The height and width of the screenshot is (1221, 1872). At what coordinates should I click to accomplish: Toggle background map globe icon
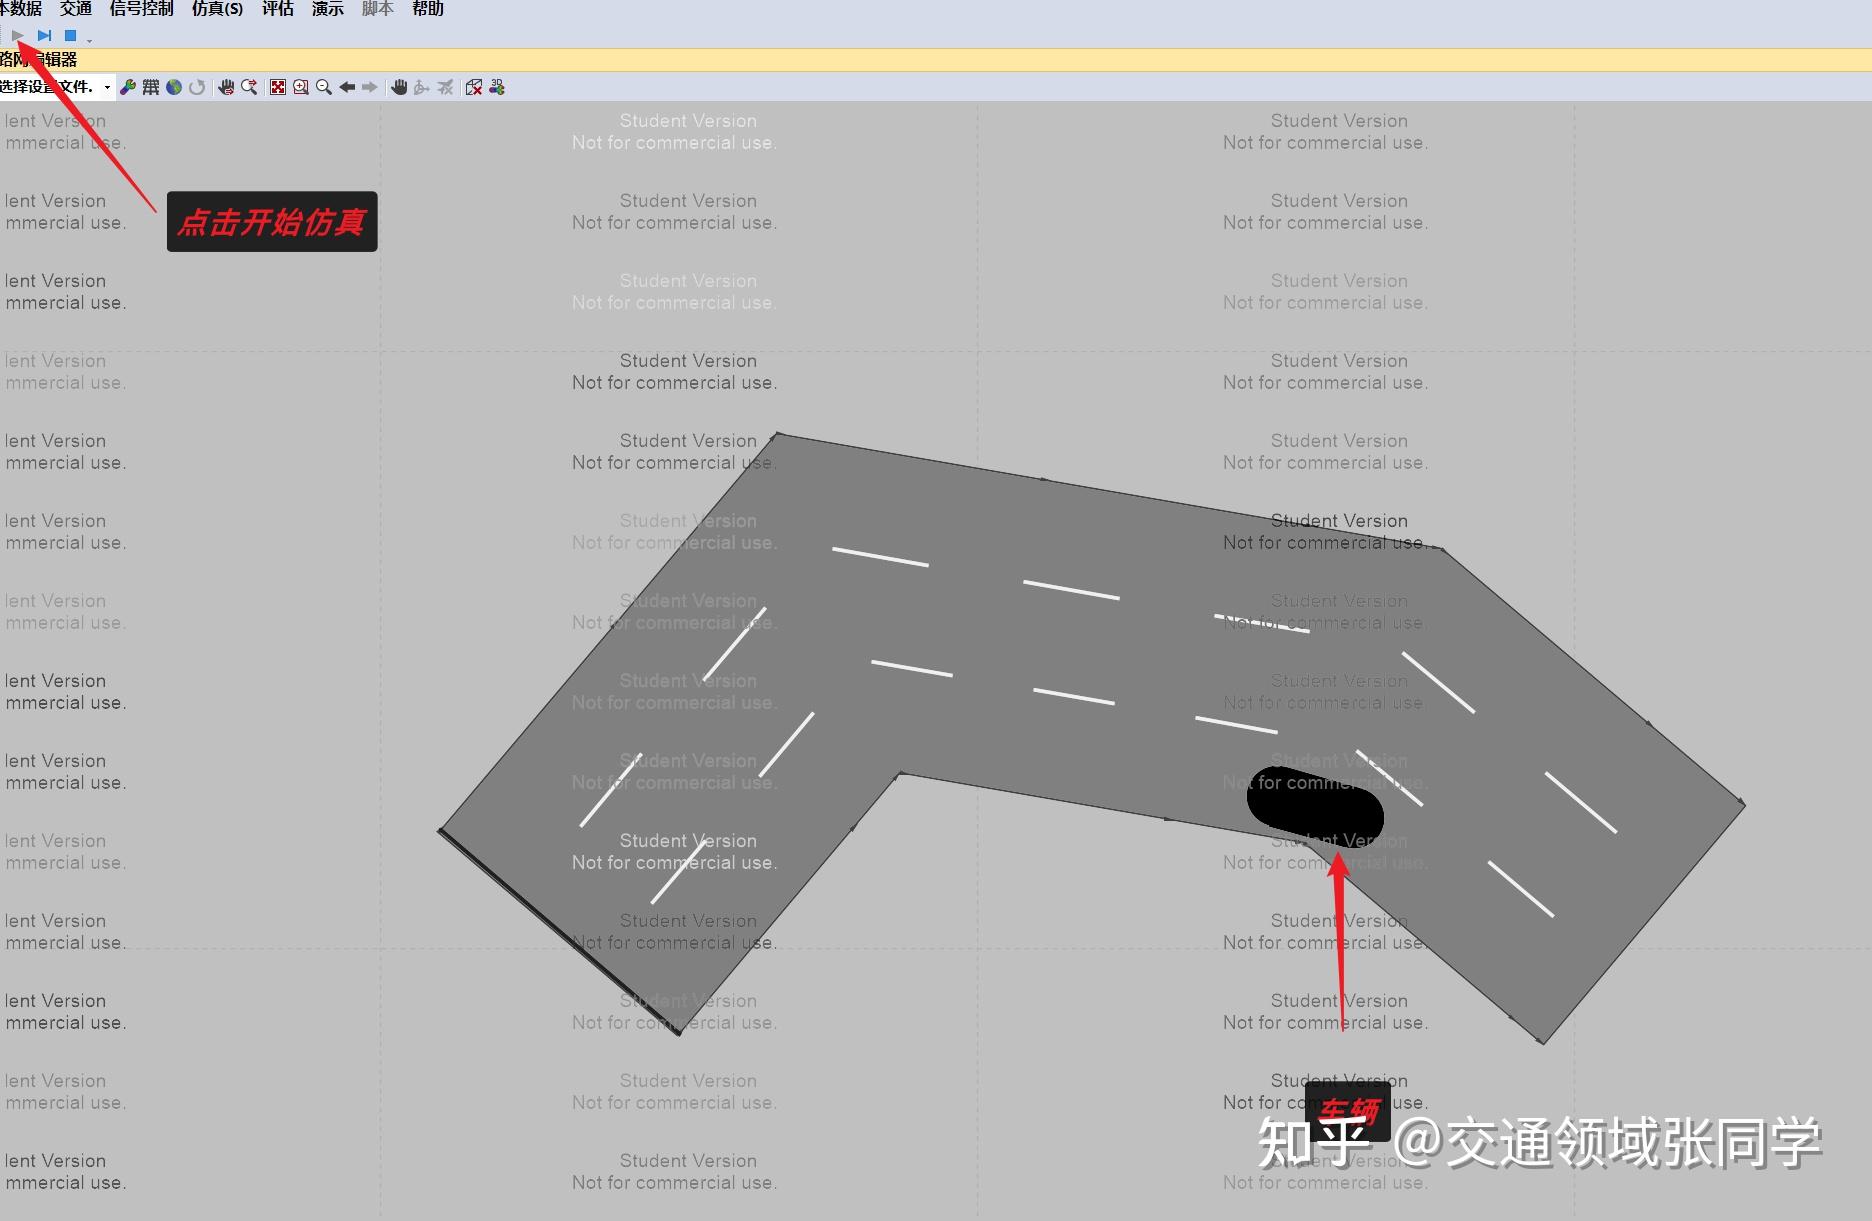[174, 87]
